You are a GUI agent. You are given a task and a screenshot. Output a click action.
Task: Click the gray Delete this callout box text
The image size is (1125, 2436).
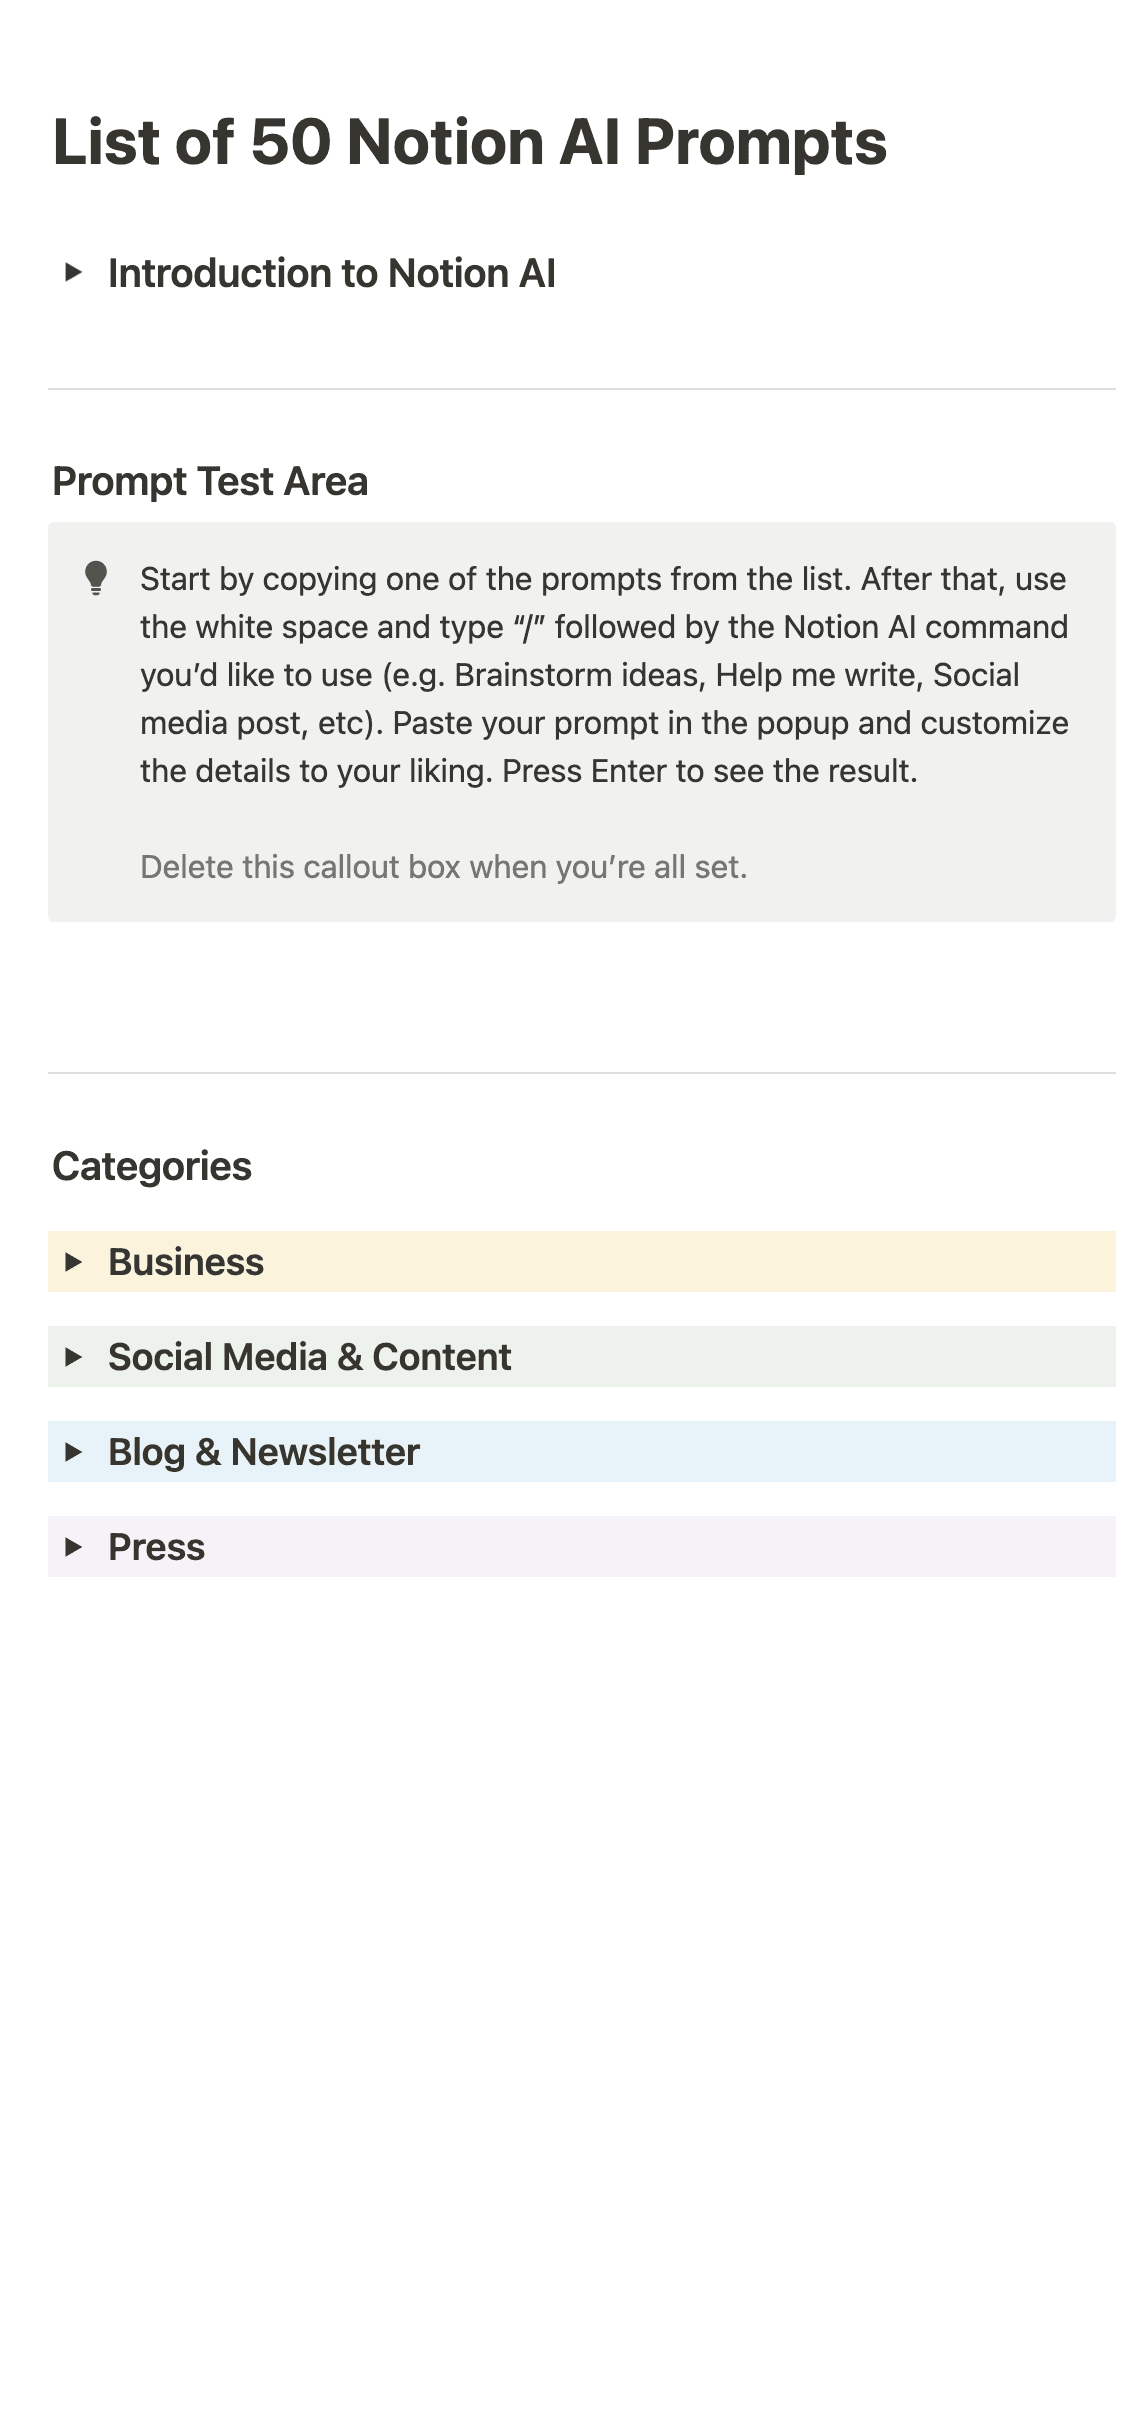coord(443,867)
